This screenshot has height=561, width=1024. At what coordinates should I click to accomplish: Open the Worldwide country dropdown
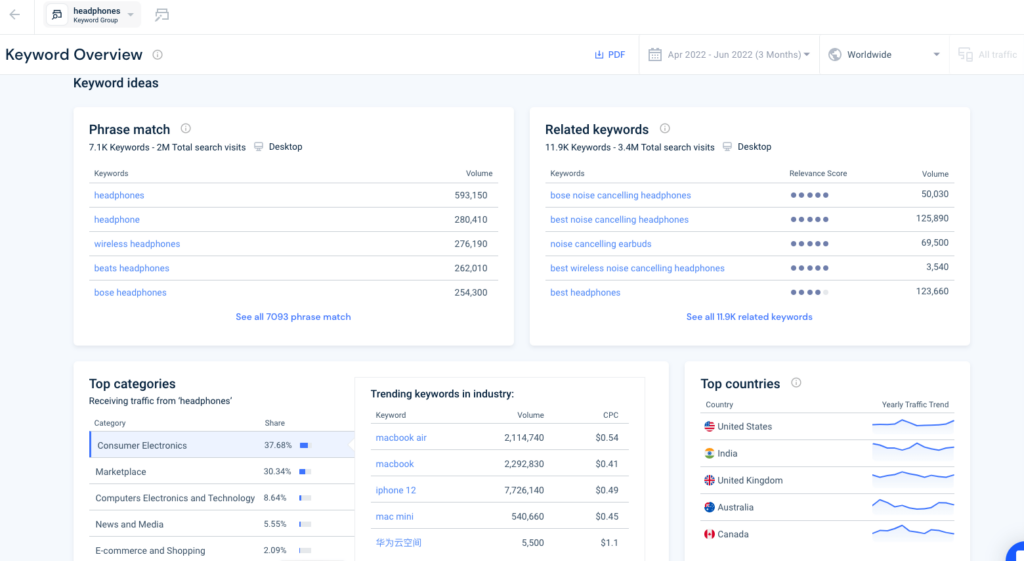885,55
